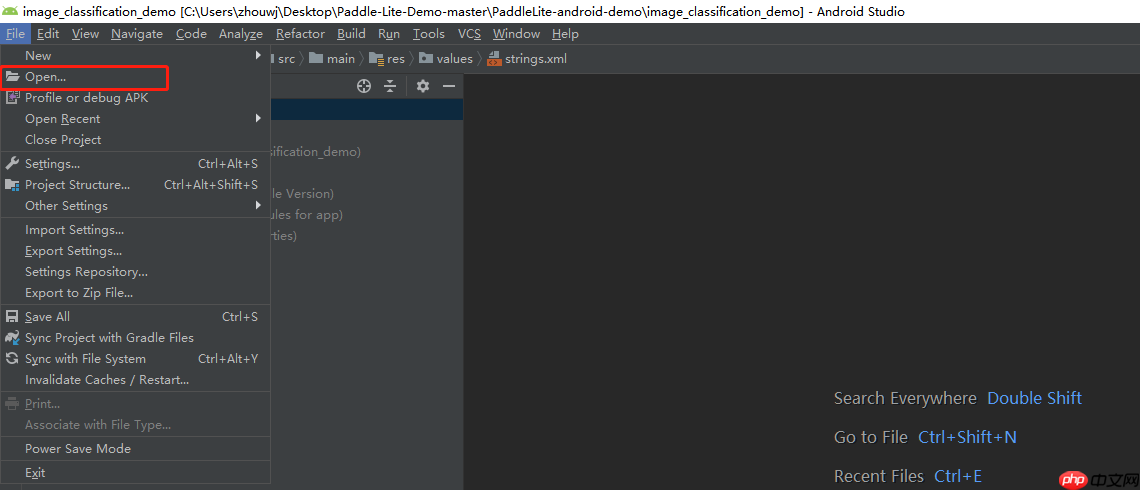Open the Code menu
The width and height of the screenshot is (1140, 490).
tap(191, 33)
